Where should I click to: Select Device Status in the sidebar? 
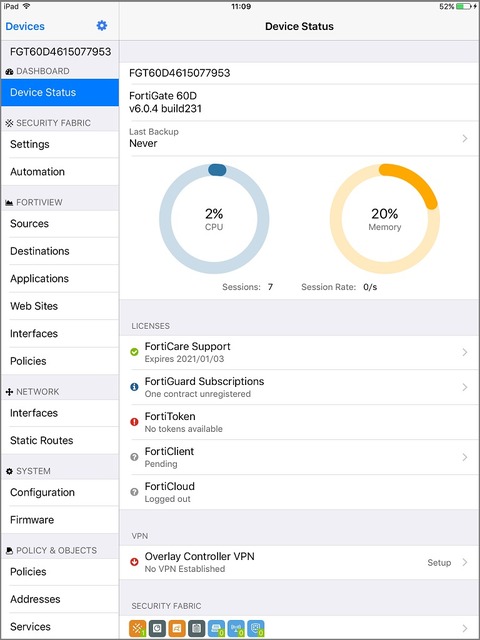click(60, 92)
